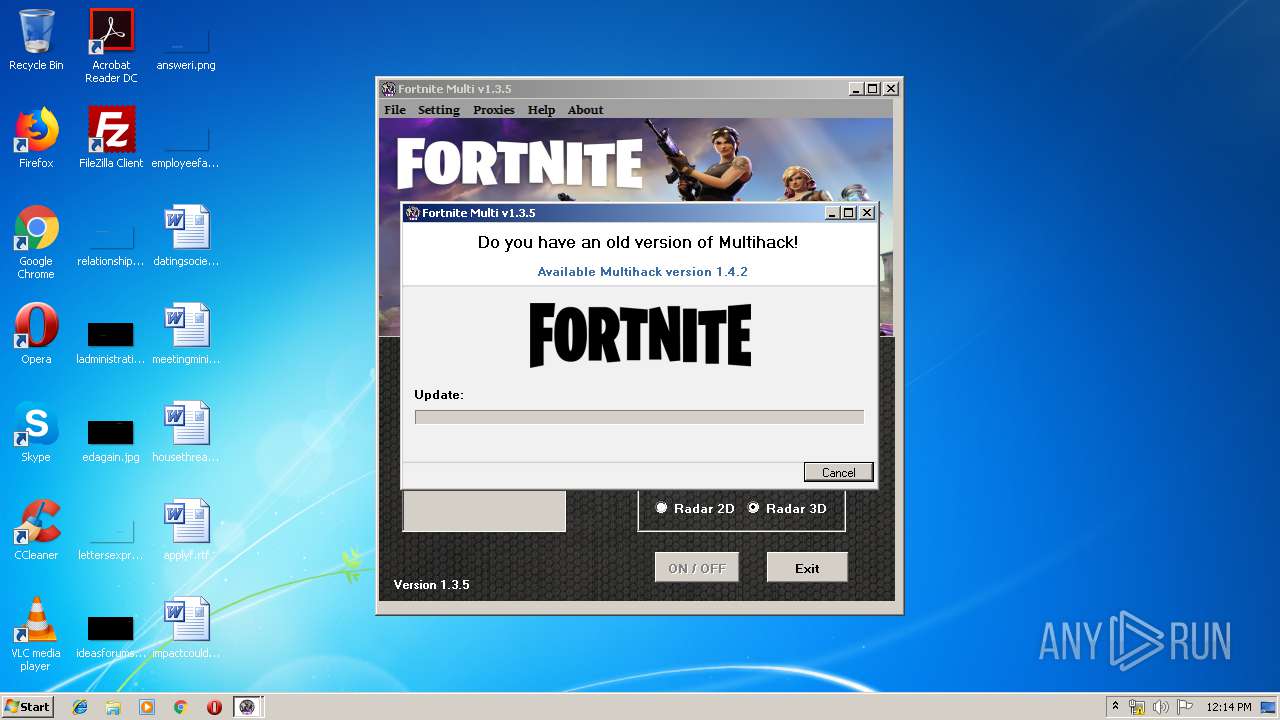Open Action Center flag icon
The height and width of the screenshot is (720, 1280).
[1185, 707]
